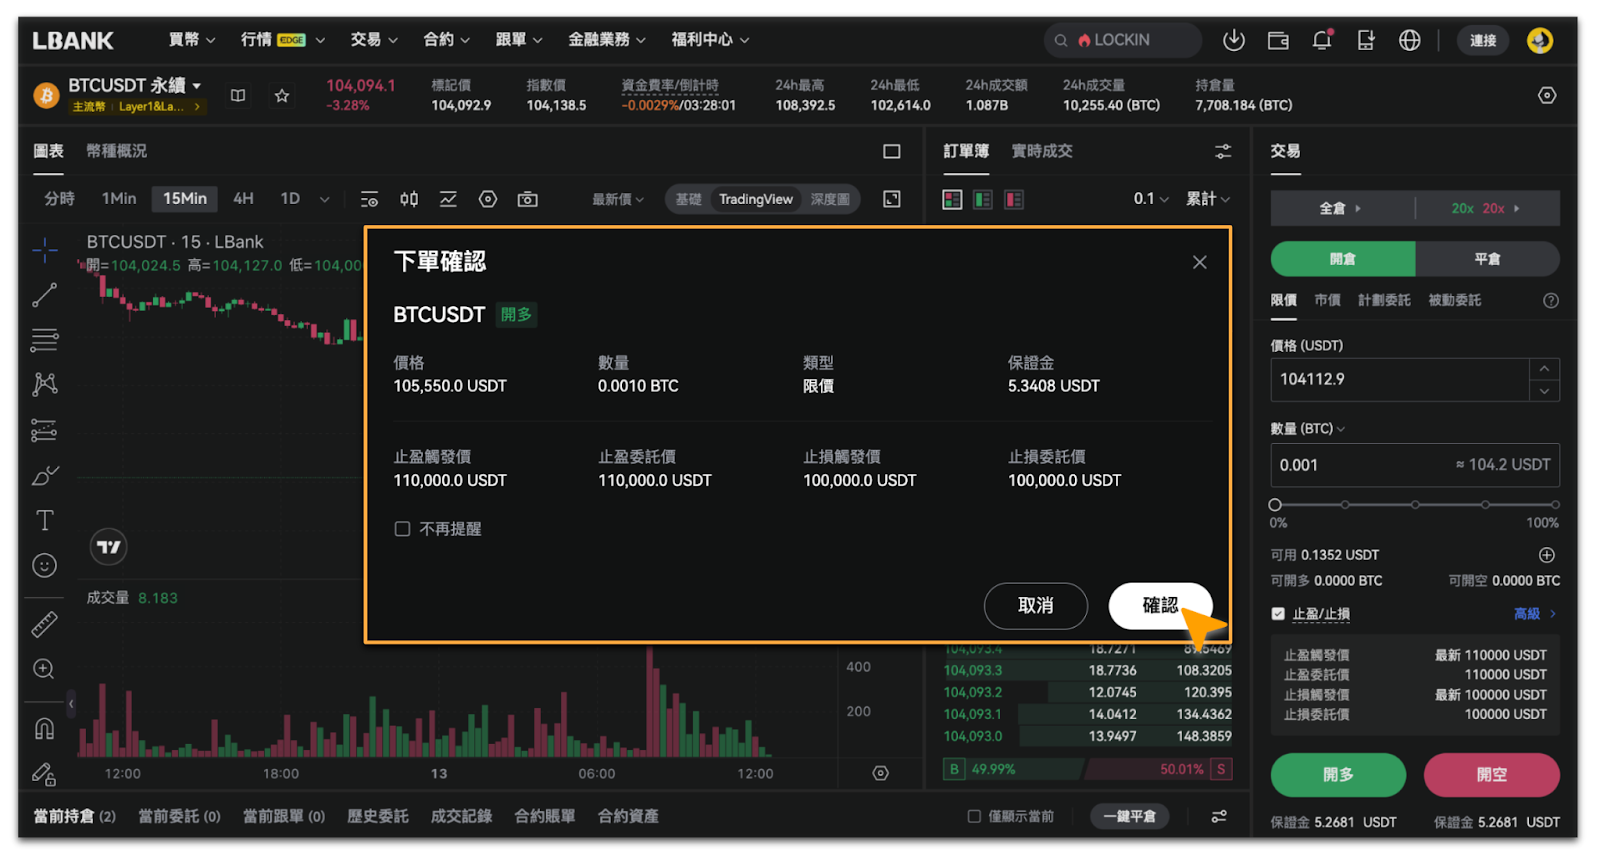Screen dimensions: 1600x858
Task: Check the 不再提醒 checkbox
Action: pos(402,529)
